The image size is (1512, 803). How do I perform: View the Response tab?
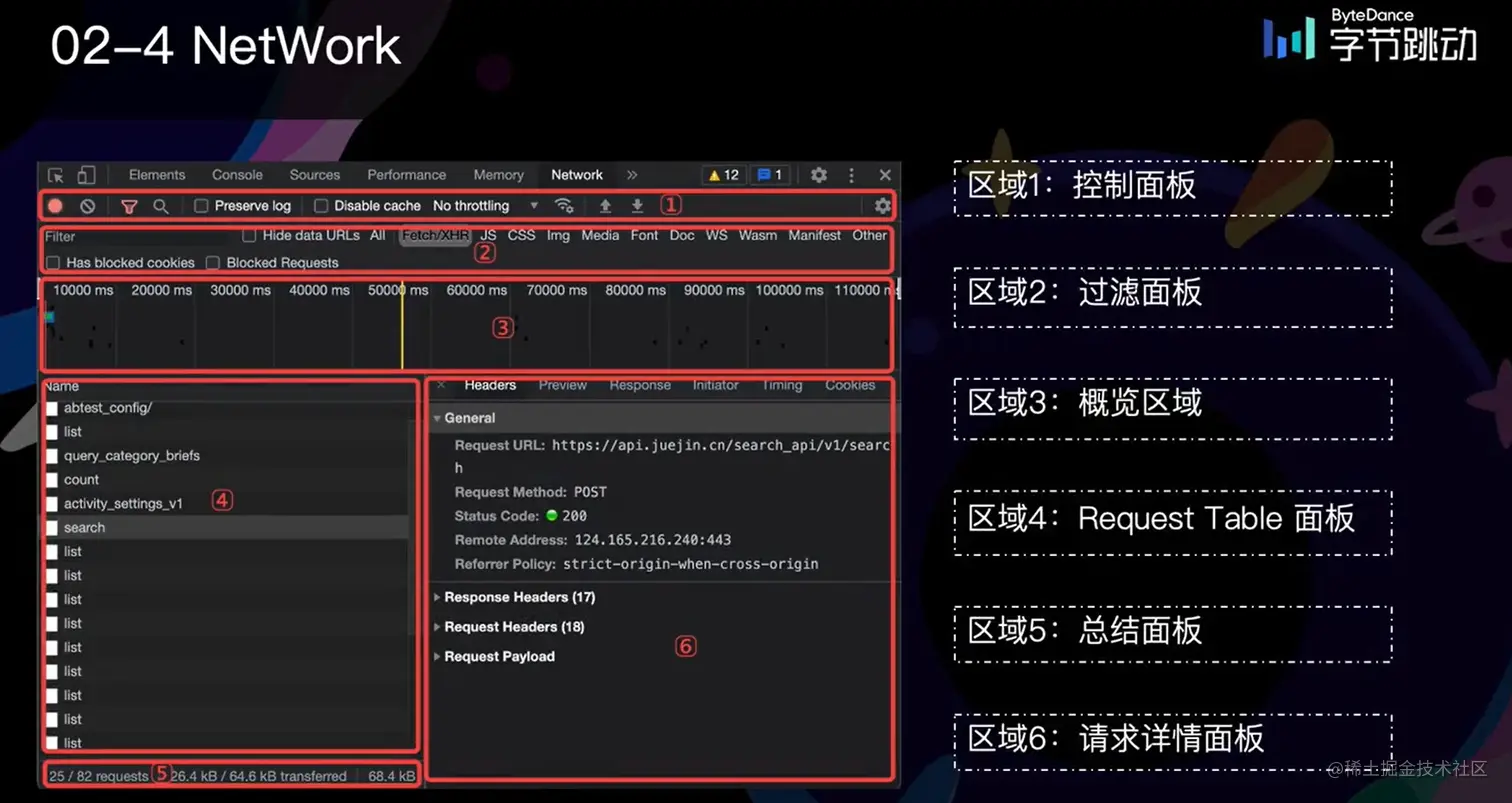pos(640,385)
